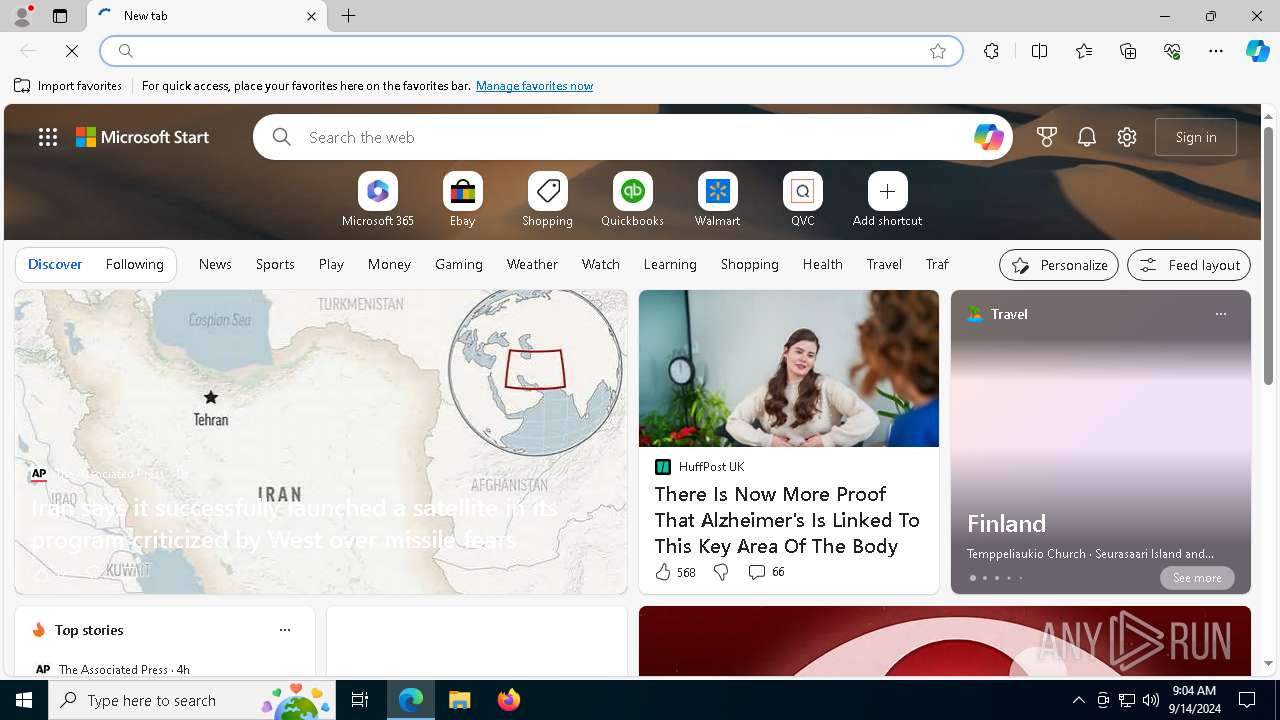
Task: Click the Sign in button
Action: 1196,137
